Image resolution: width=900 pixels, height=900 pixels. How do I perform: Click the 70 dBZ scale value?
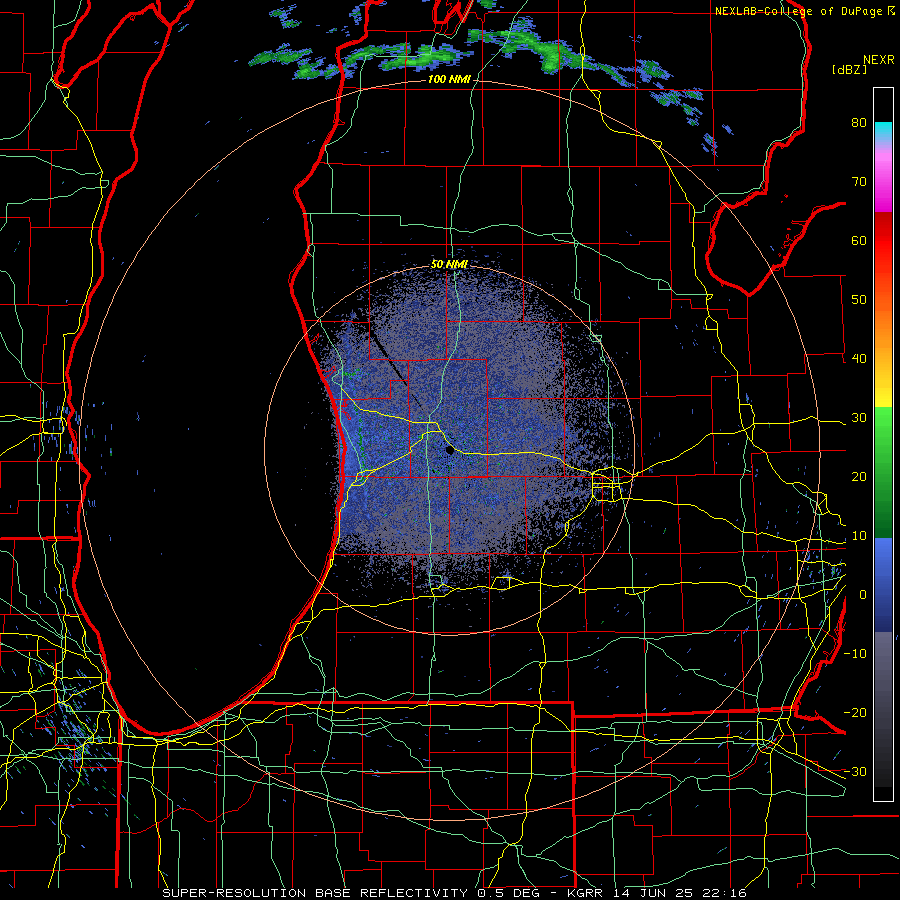pyautogui.click(x=859, y=182)
